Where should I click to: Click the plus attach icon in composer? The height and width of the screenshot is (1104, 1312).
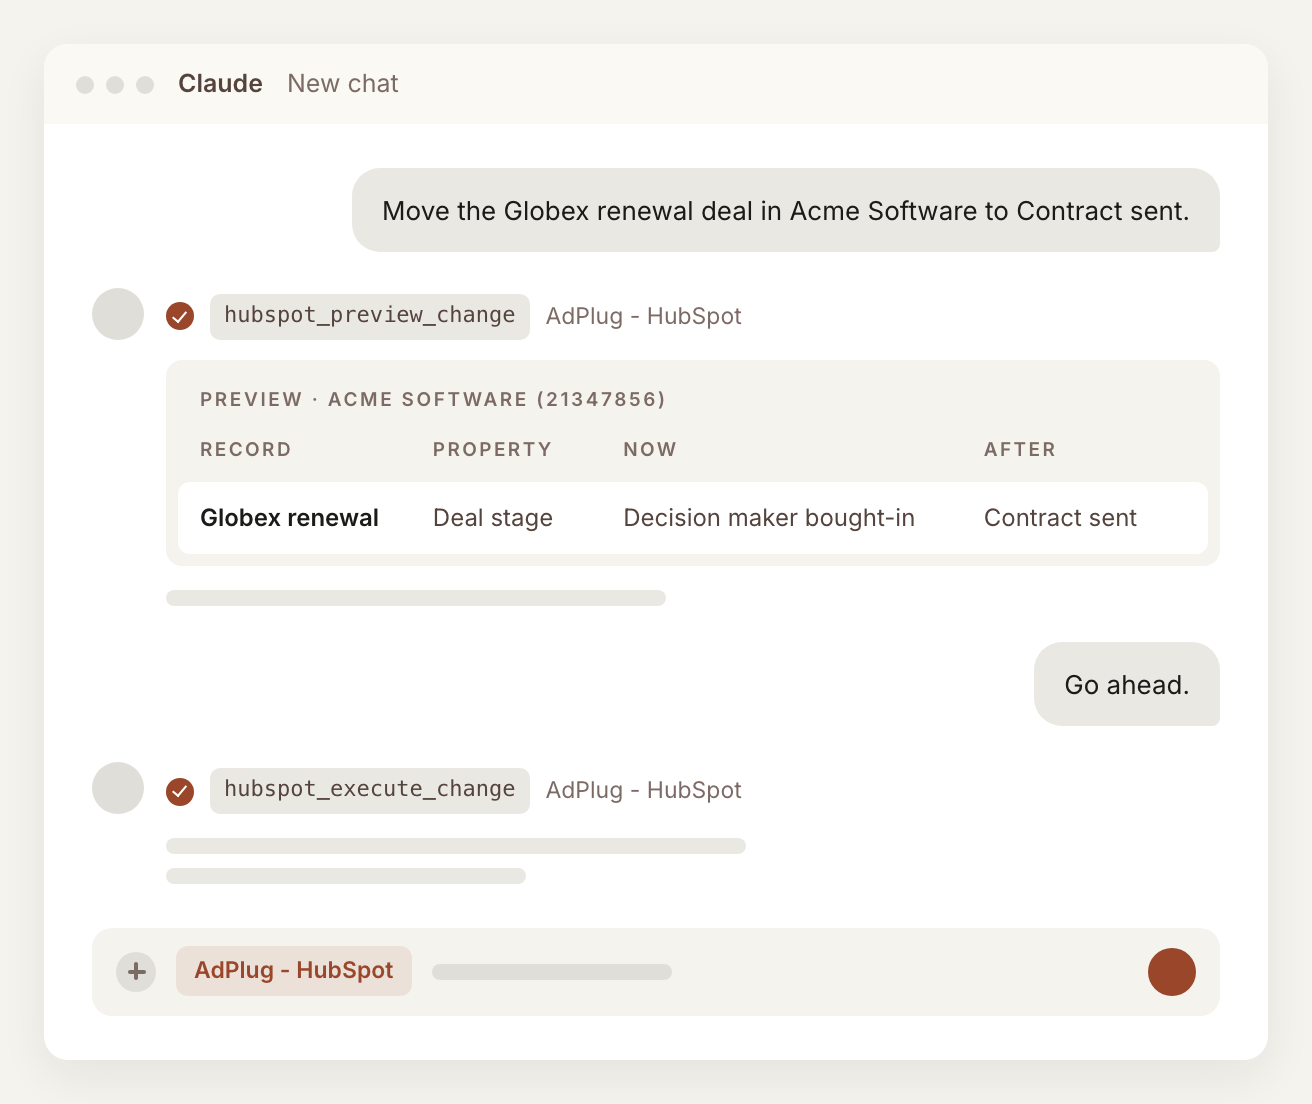[136, 972]
